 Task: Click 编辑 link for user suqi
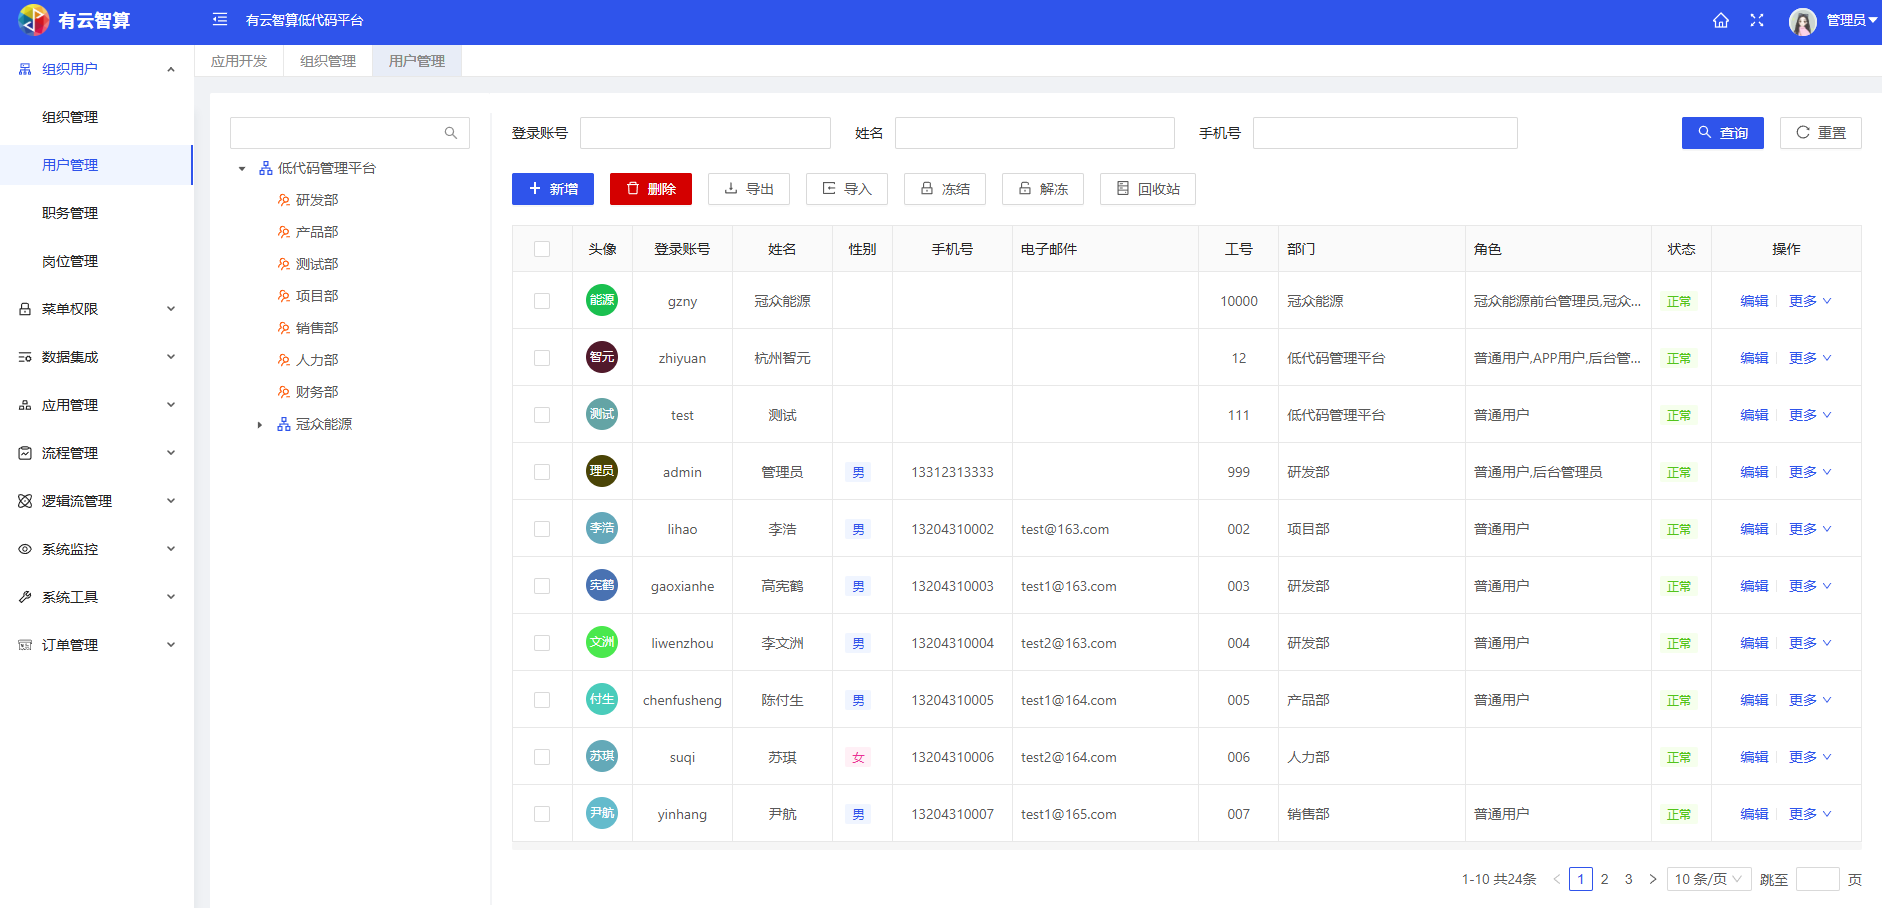pos(1754,757)
